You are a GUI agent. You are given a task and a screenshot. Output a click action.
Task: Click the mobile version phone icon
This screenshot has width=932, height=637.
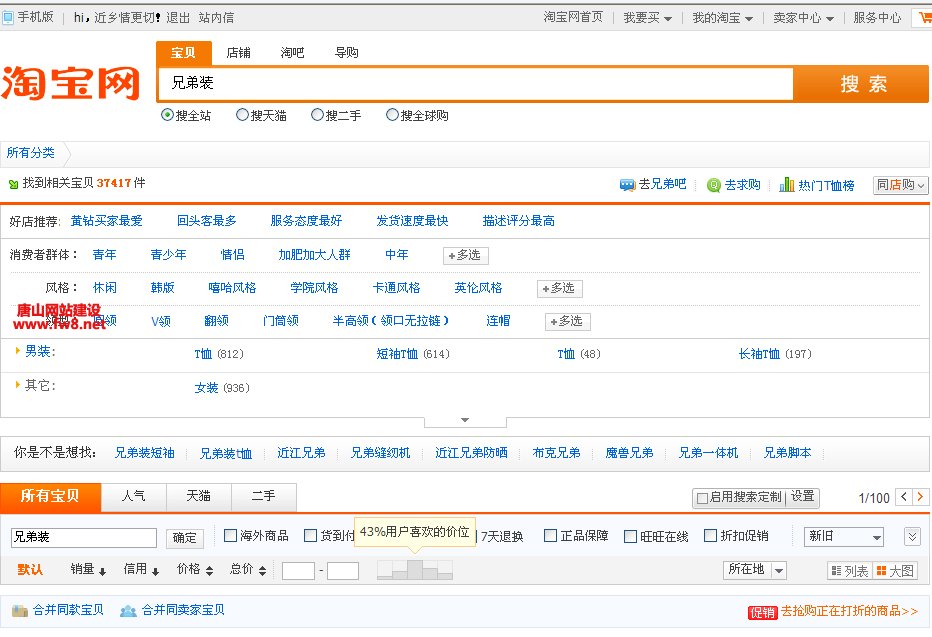tap(8, 17)
